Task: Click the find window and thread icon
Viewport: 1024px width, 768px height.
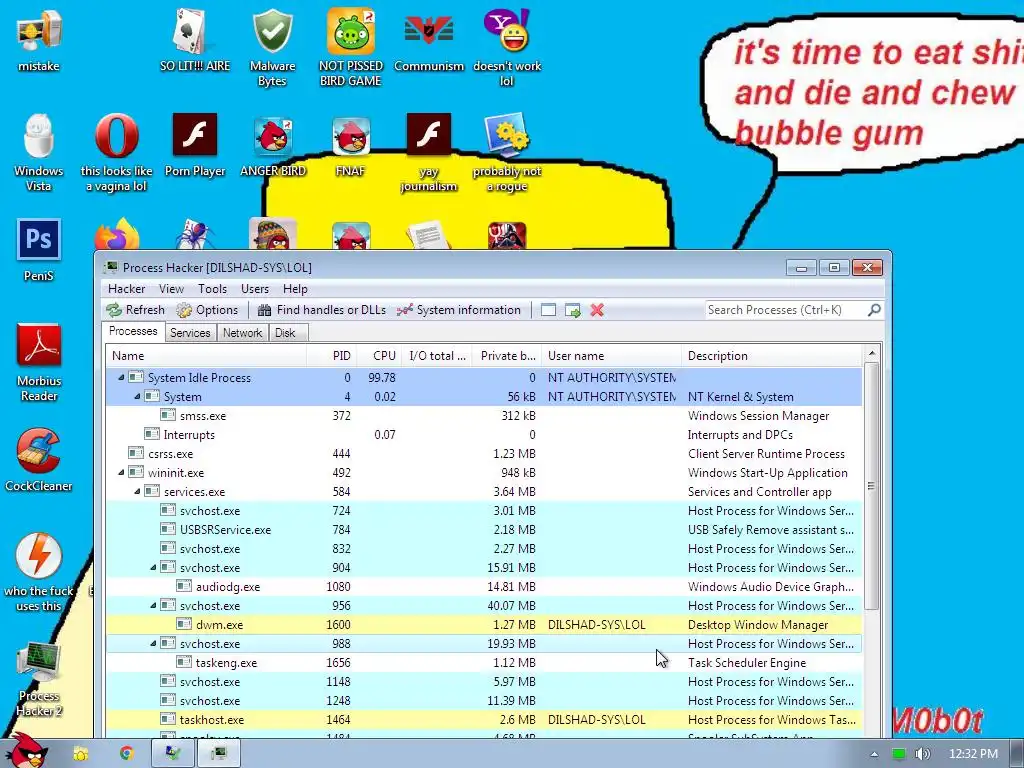Action: [x=573, y=310]
